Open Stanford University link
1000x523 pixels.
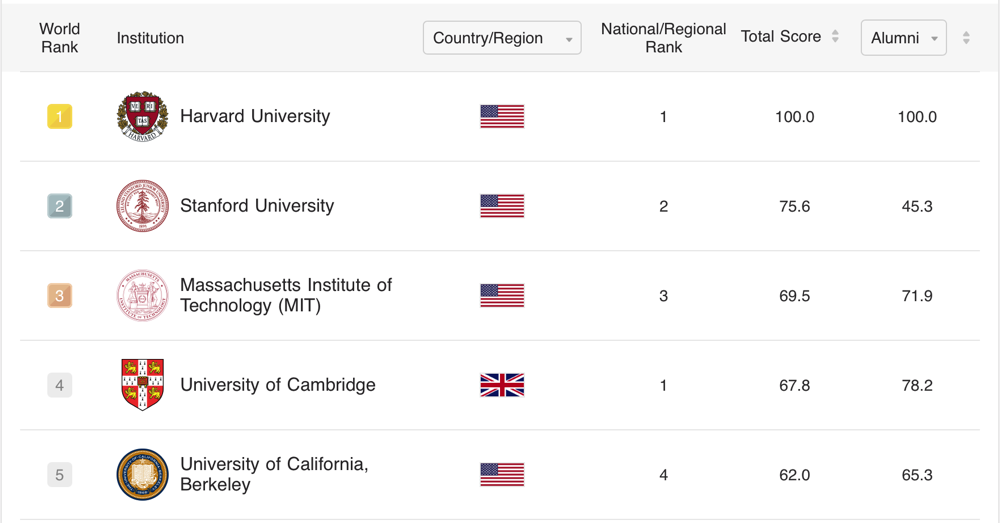click(x=257, y=206)
